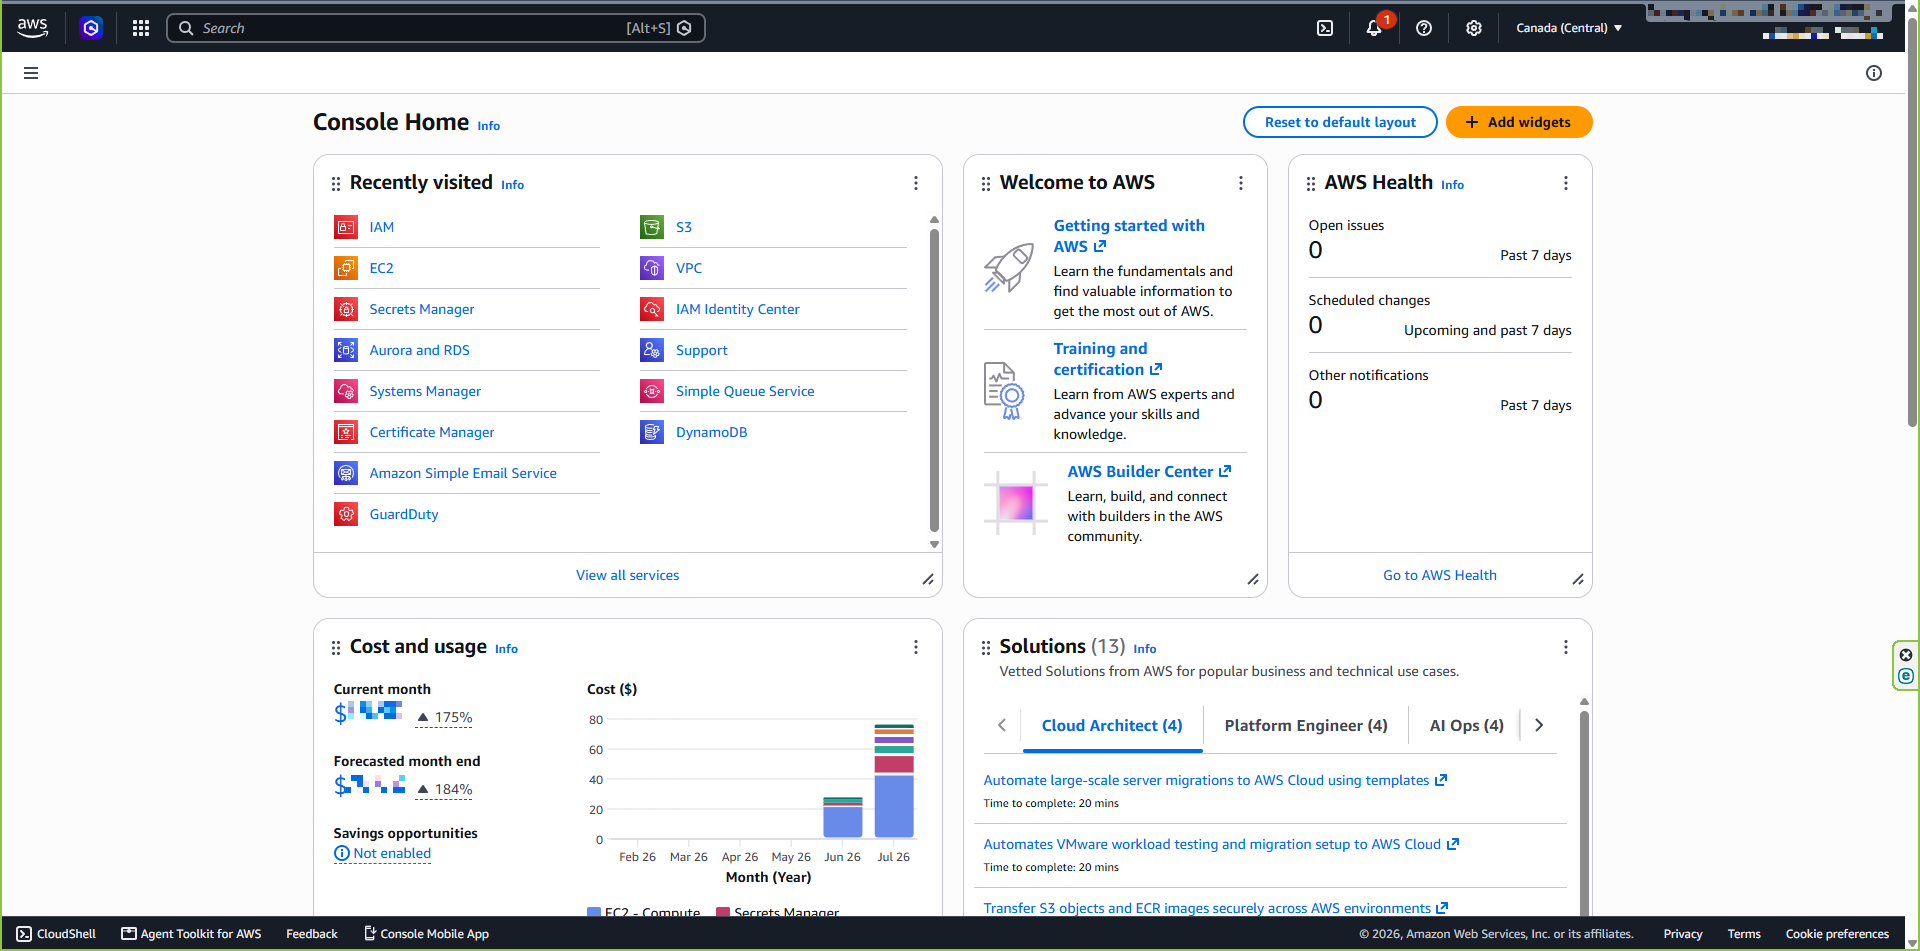
Task: Show next Solutions tabs with right chevron
Action: click(1539, 725)
